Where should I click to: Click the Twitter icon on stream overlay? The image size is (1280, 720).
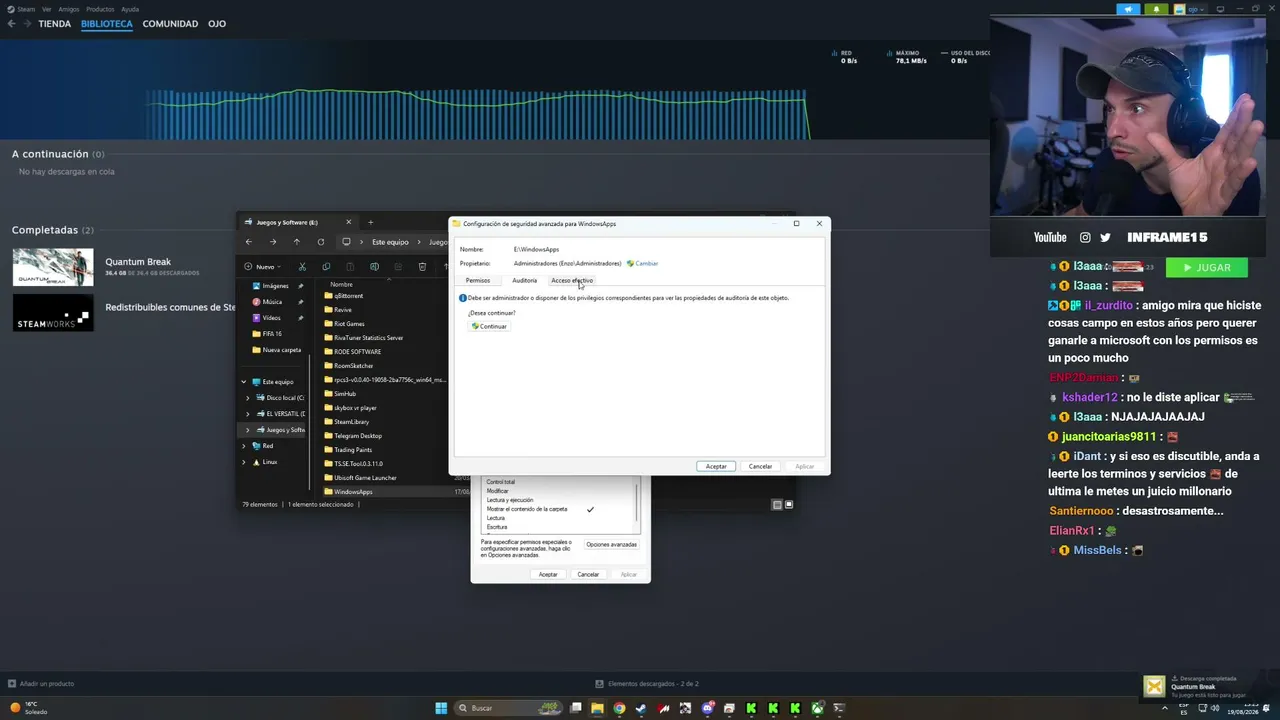click(1105, 237)
